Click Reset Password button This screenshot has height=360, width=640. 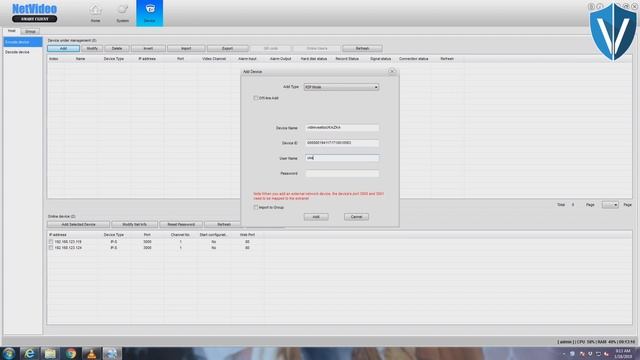(x=181, y=224)
